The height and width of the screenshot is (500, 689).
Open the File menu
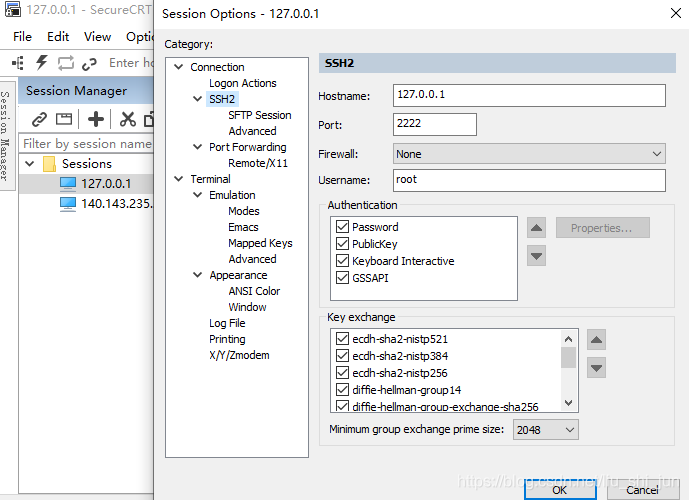tap(22, 36)
